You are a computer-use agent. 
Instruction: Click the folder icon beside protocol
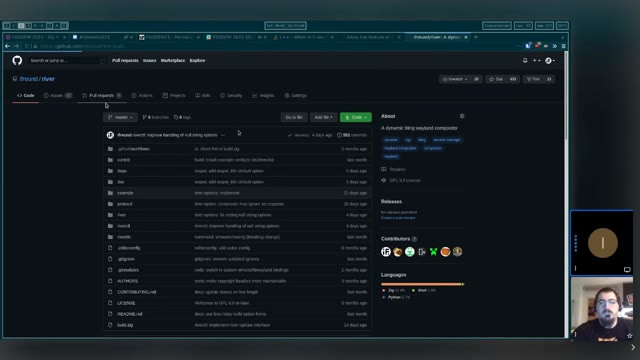point(110,204)
